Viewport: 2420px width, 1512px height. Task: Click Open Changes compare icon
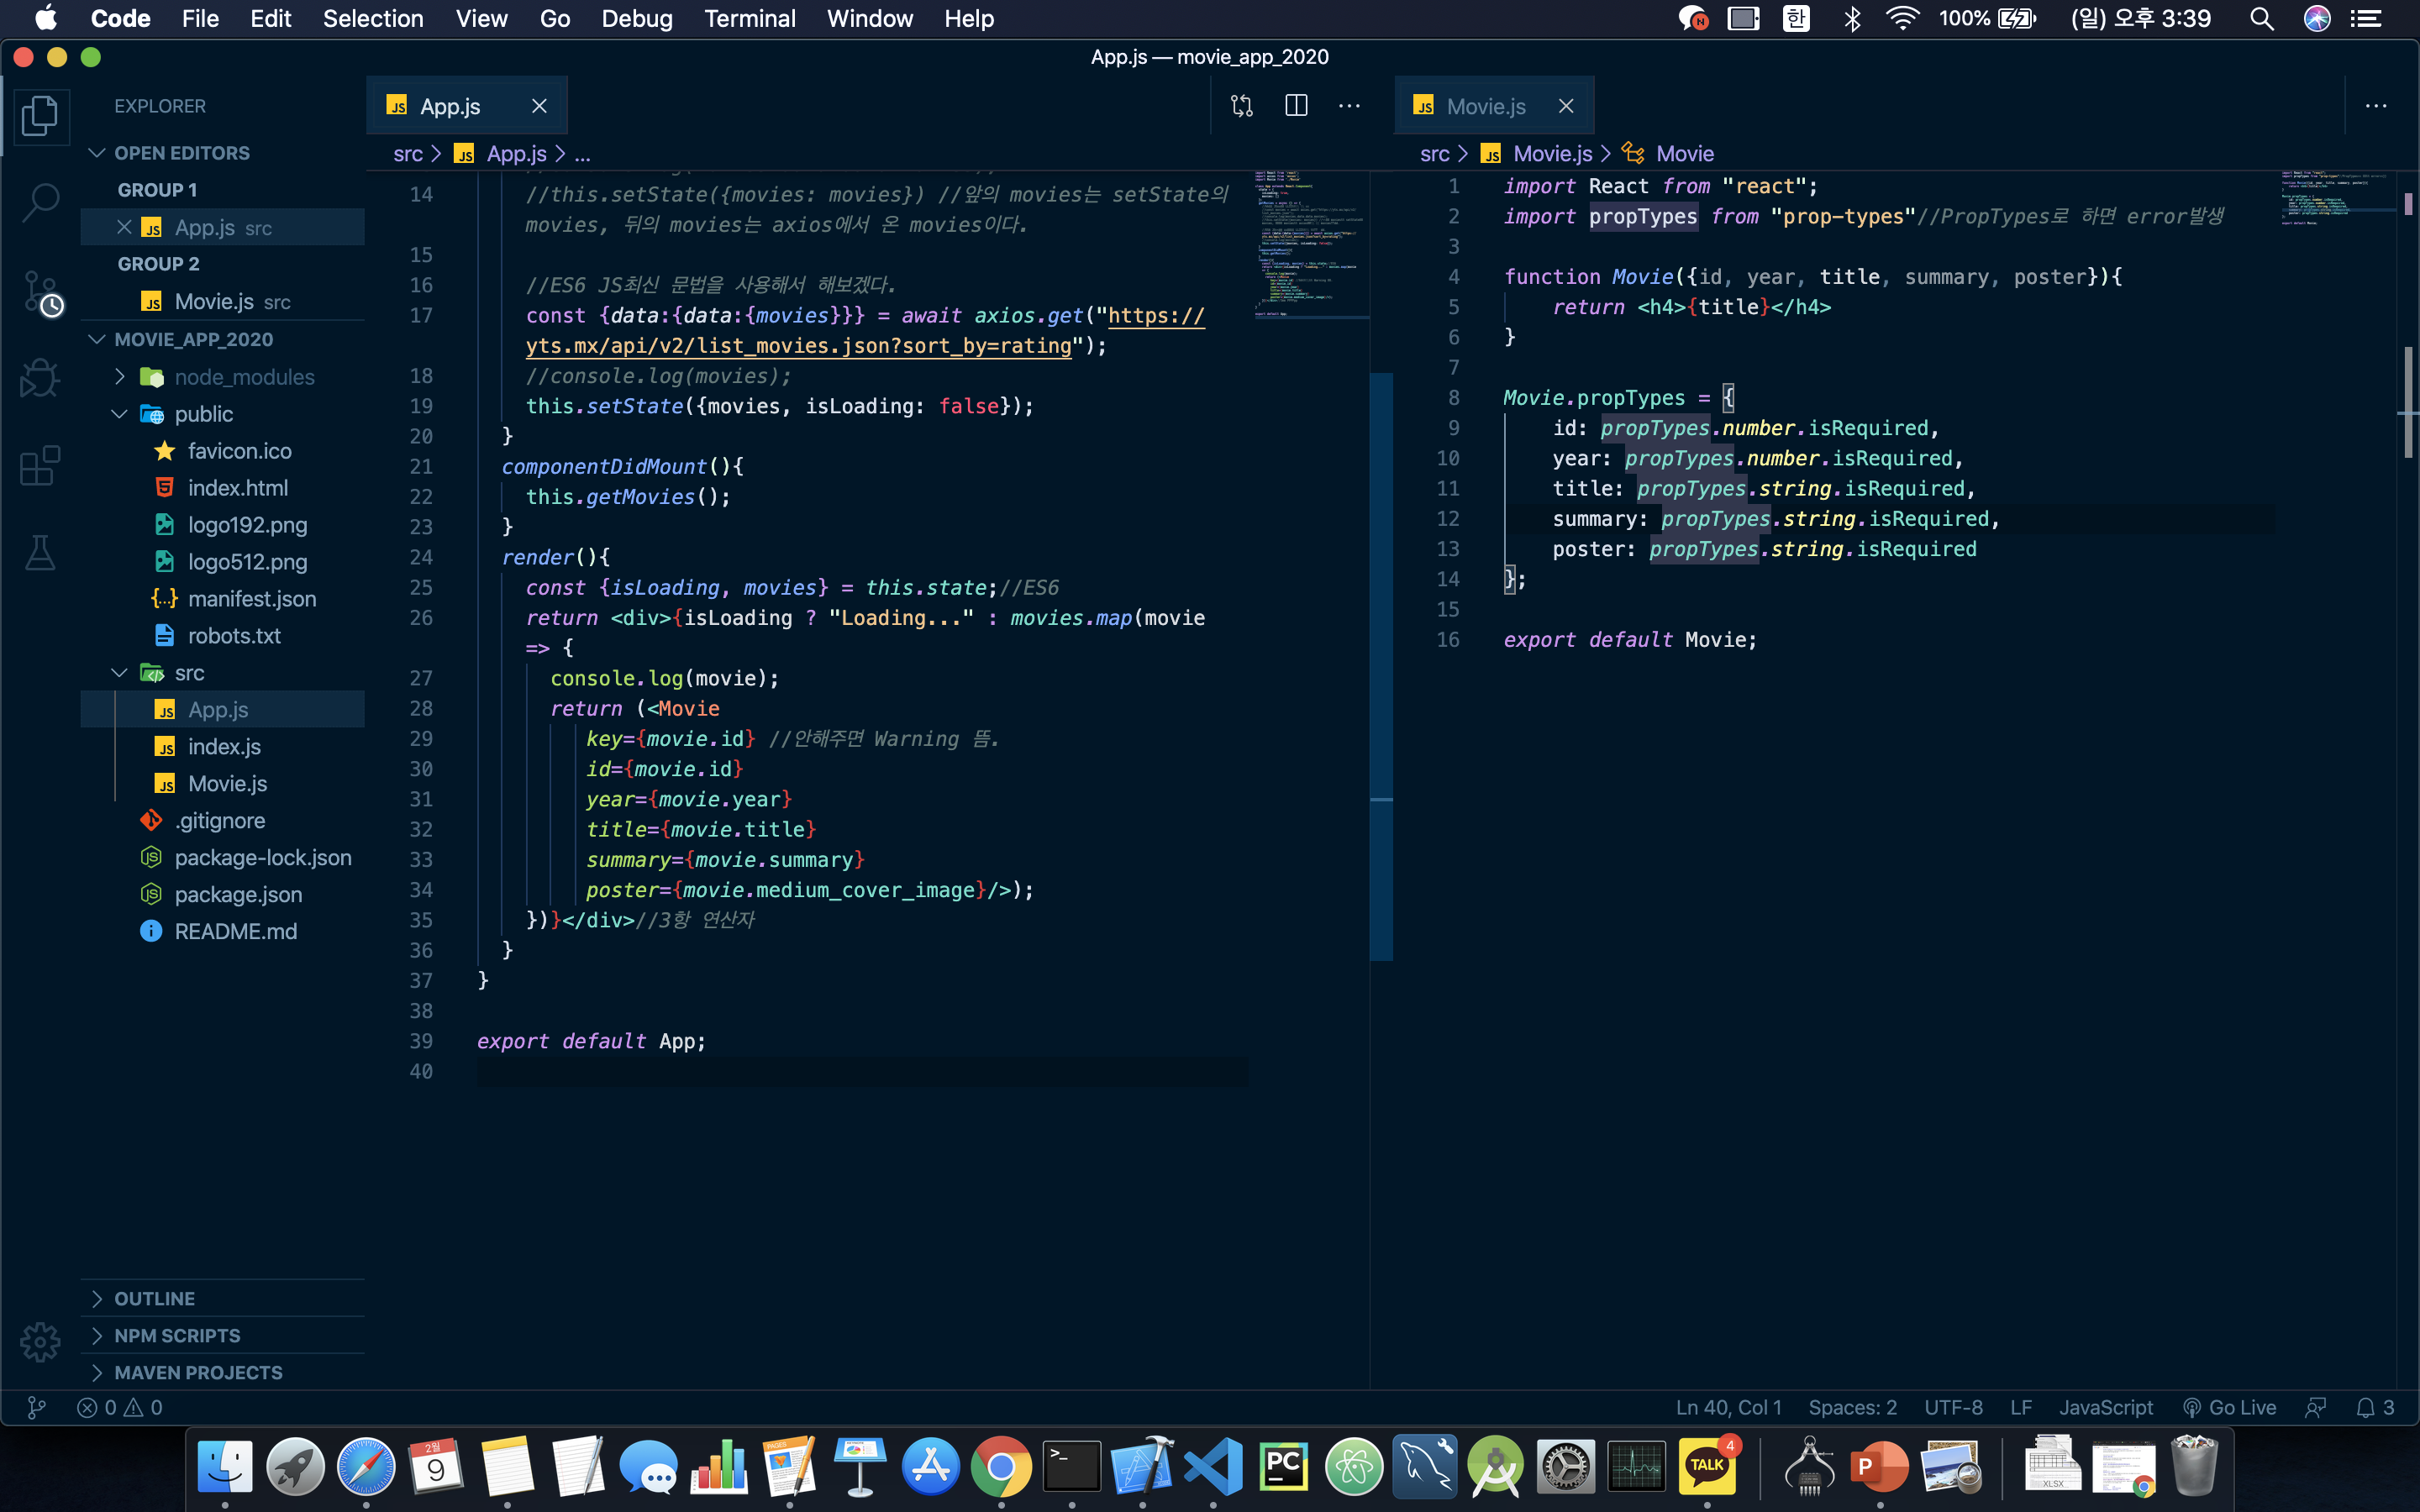[x=1242, y=106]
